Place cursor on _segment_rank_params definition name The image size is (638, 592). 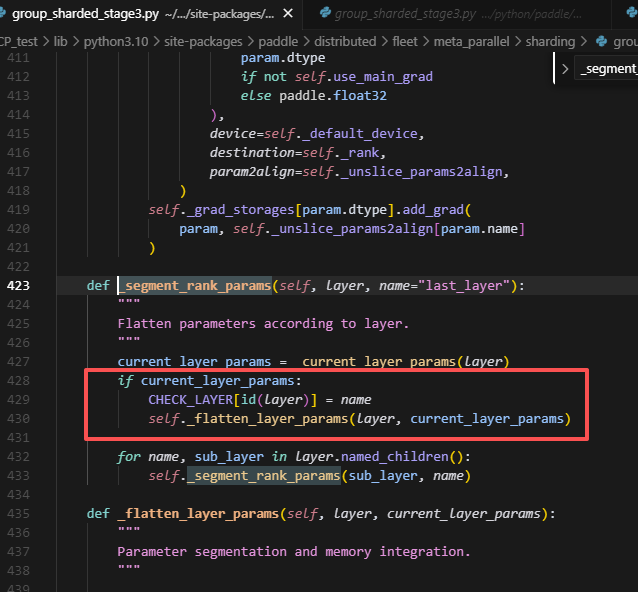194,286
